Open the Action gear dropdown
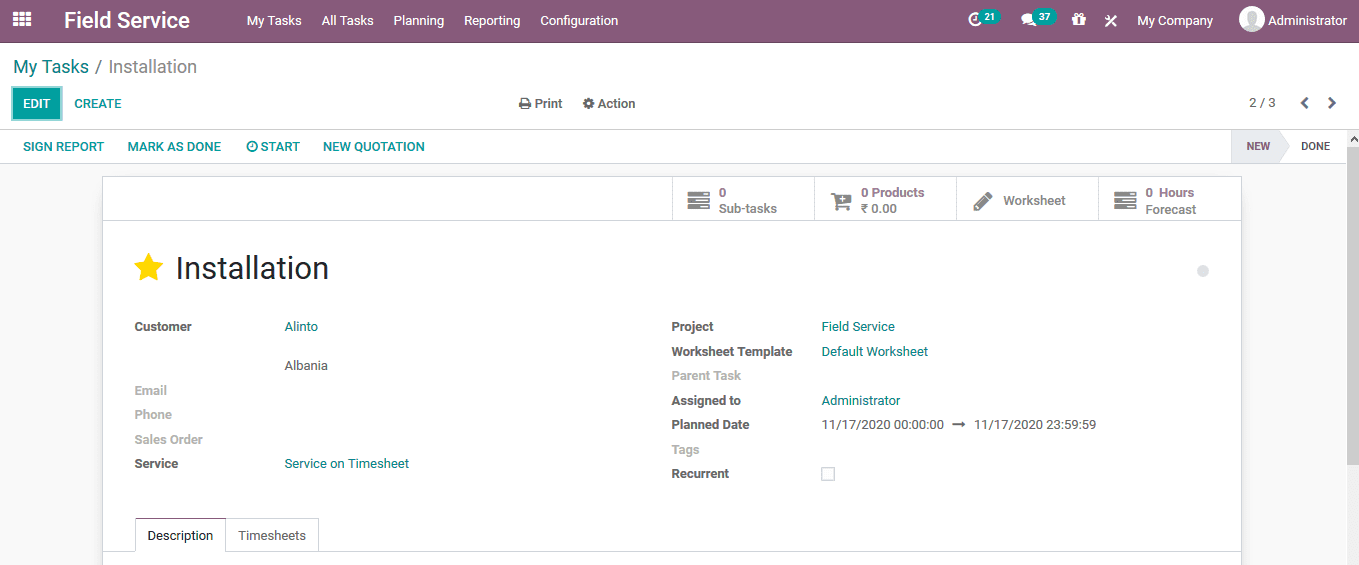The image size is (1359, 565). point(609,104)
